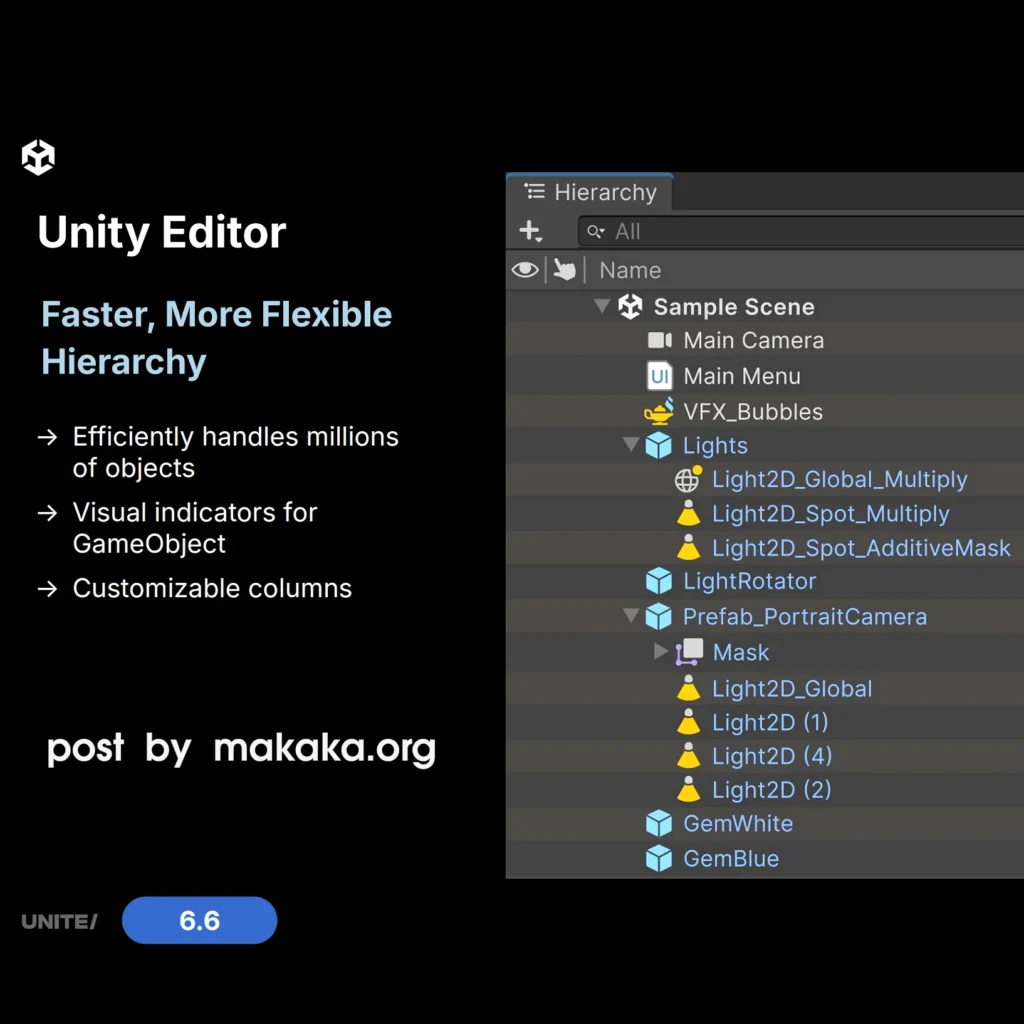
Task: Select the Prefab_PortraitCamera name
Action: tap(805, 616)
